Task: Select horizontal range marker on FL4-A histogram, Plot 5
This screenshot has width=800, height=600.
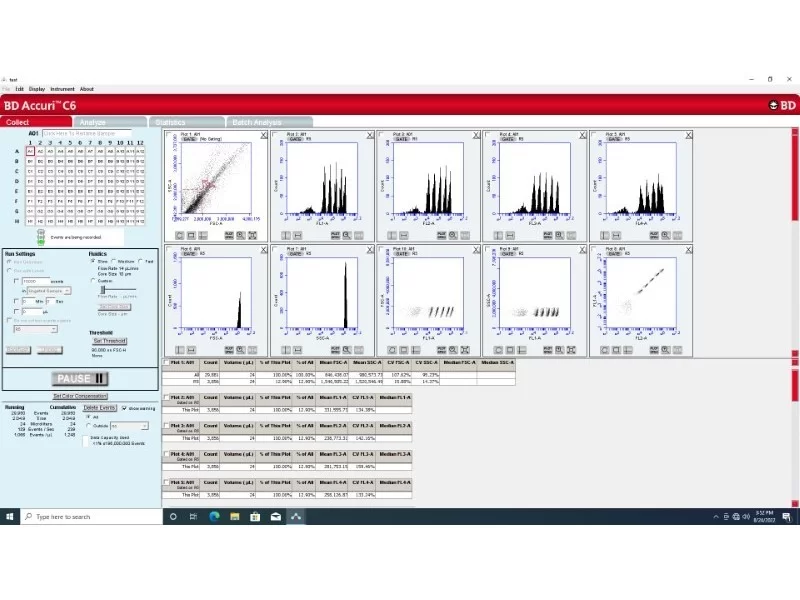Action: click(616, 235)
